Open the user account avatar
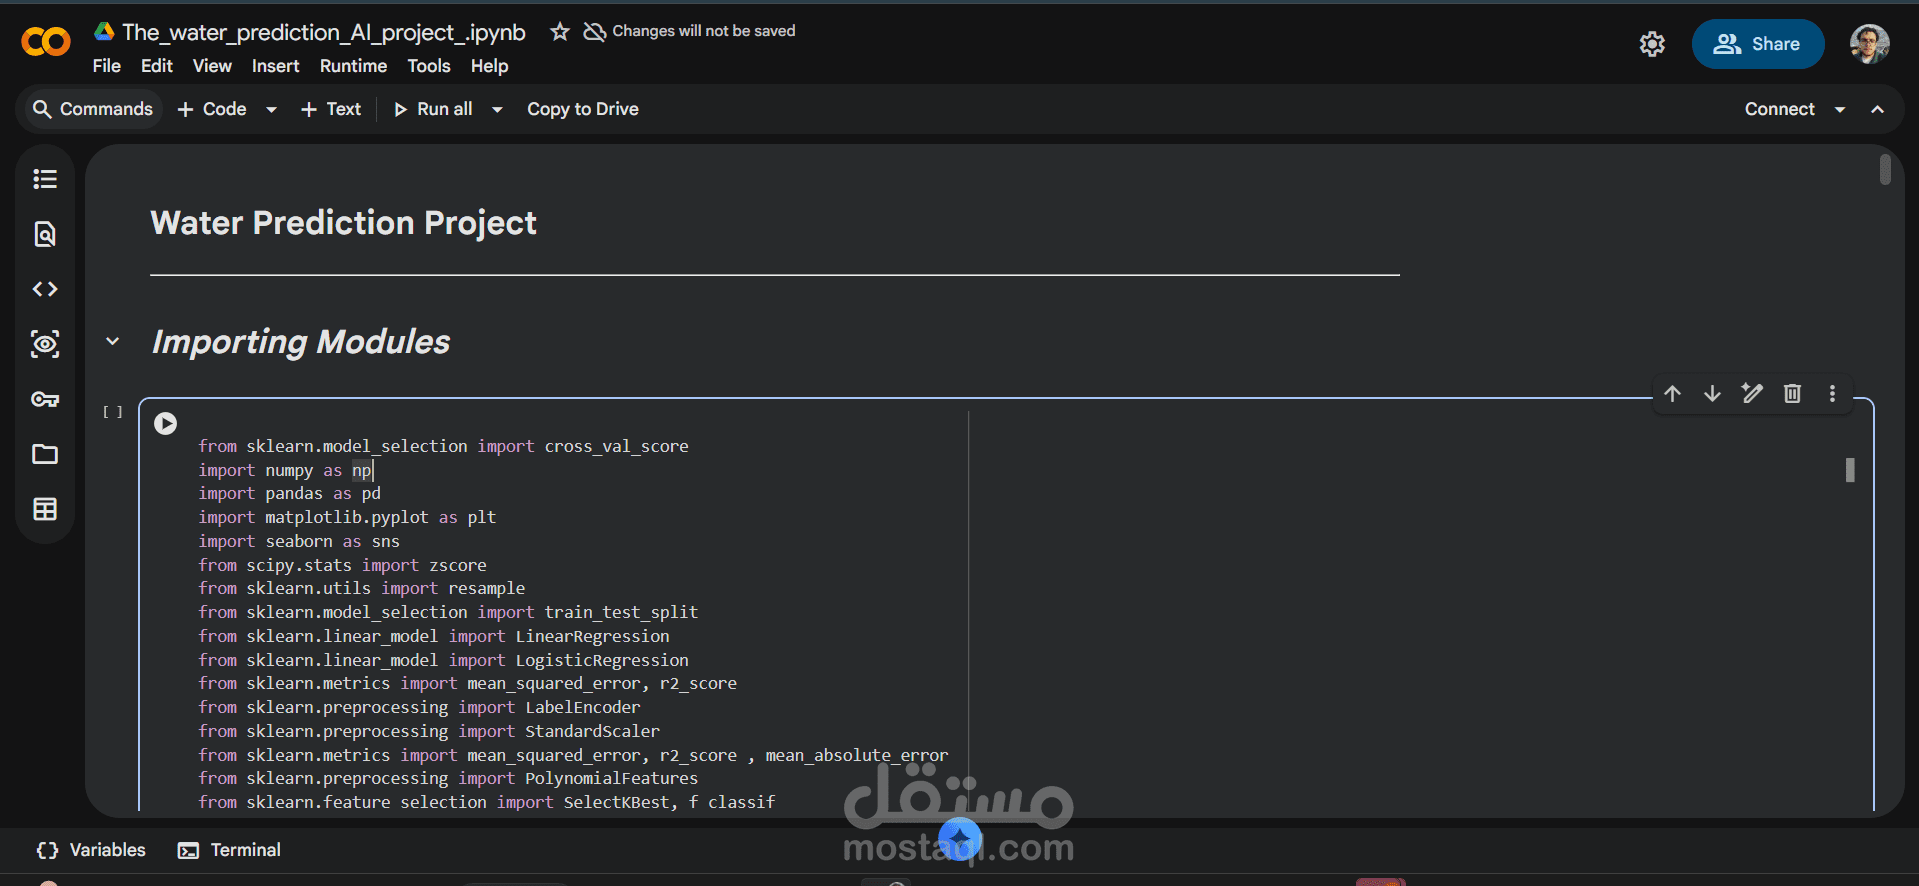This screenshot has height=886, width=1919. tap(1869, 44)
